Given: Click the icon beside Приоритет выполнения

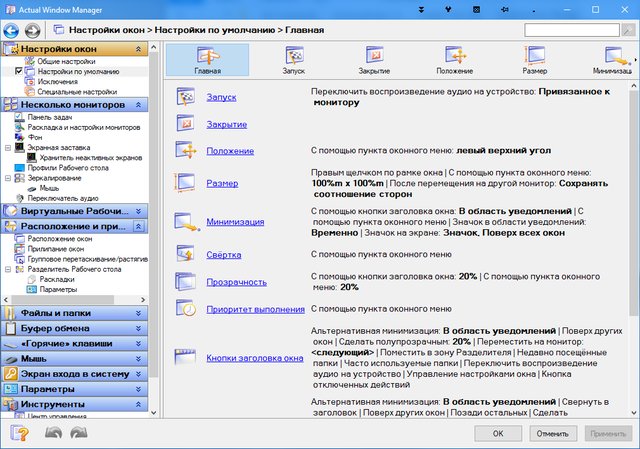Looking at the screenshot, I should (x=187, y=308).
